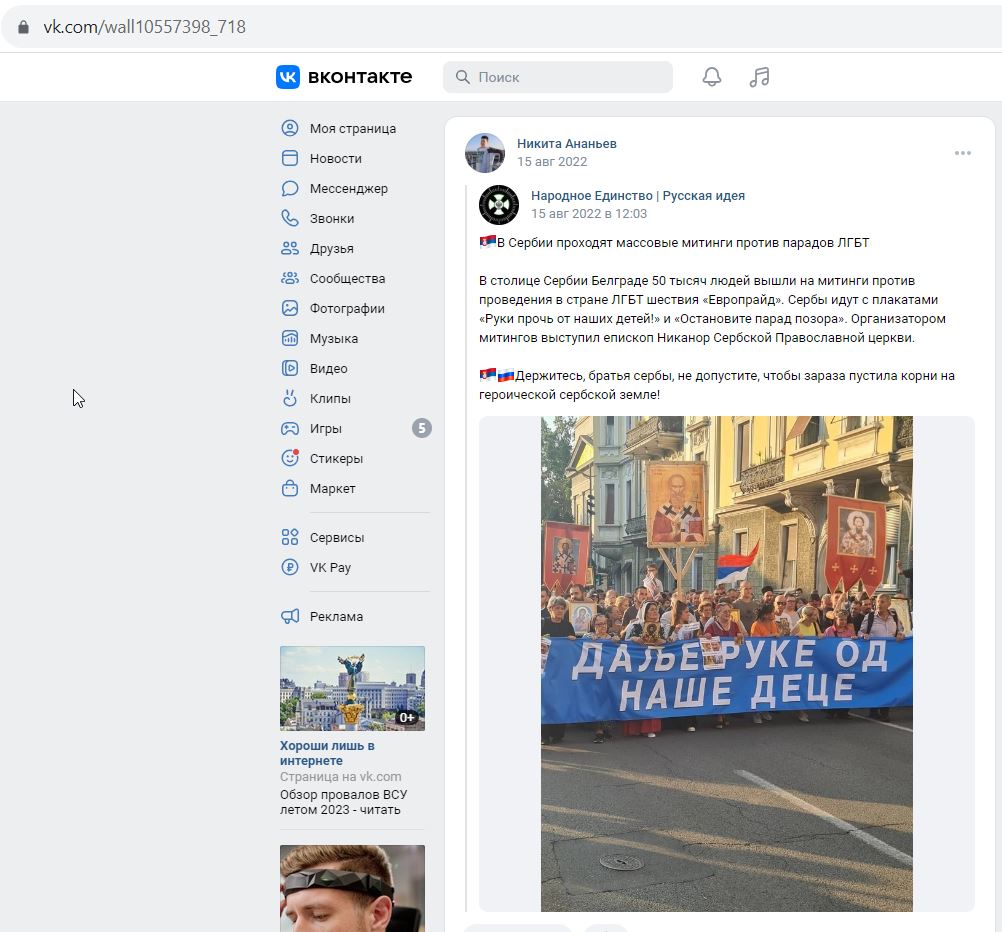
Task: Click the Видео play icon
Action: point(290,368)
